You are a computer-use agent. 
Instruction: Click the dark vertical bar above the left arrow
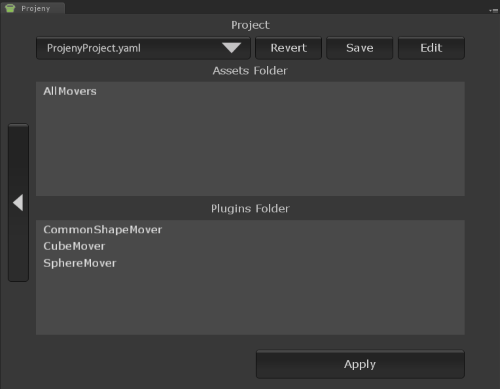point(18,158)
